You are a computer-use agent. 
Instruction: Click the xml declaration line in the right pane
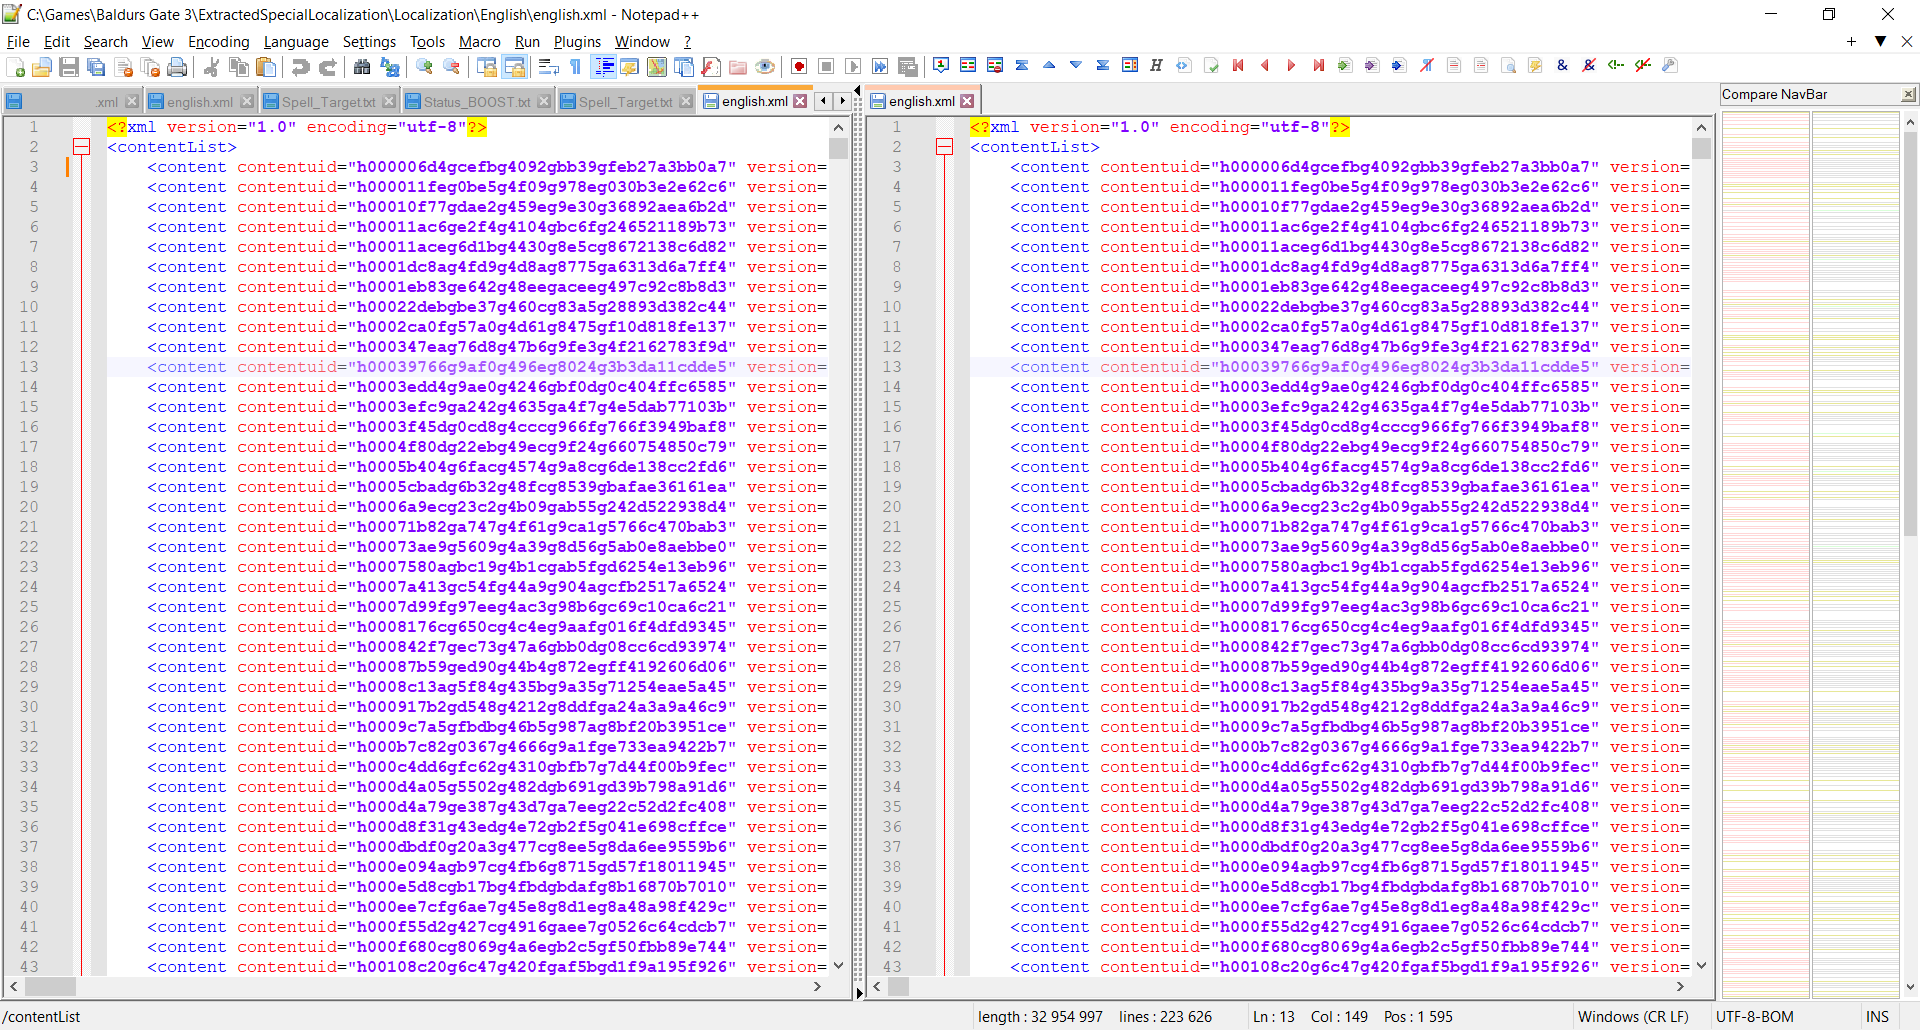[x=1160, y=127]
